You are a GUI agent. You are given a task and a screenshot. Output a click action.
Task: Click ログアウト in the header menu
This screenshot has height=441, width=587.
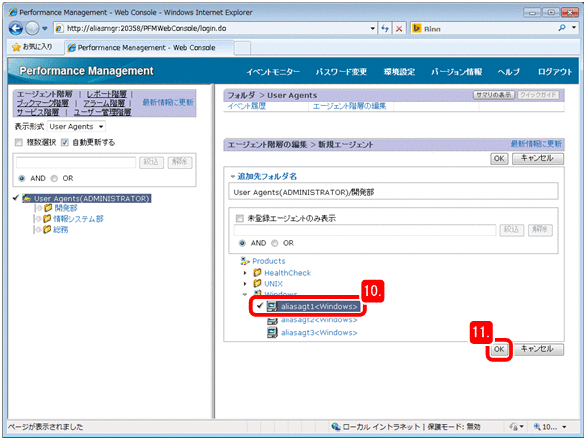point(555,72)
